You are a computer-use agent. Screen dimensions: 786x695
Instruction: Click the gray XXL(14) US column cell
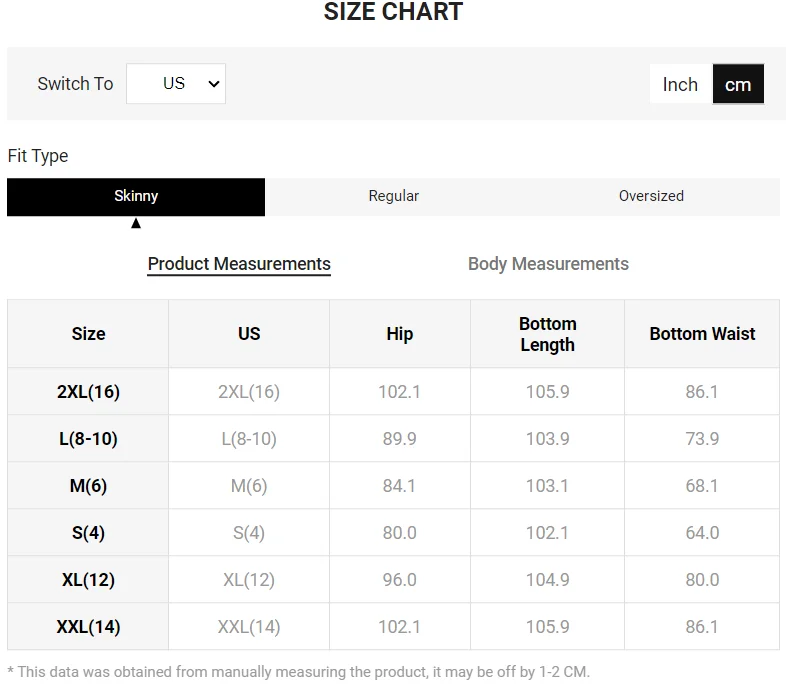click(249, 627)
